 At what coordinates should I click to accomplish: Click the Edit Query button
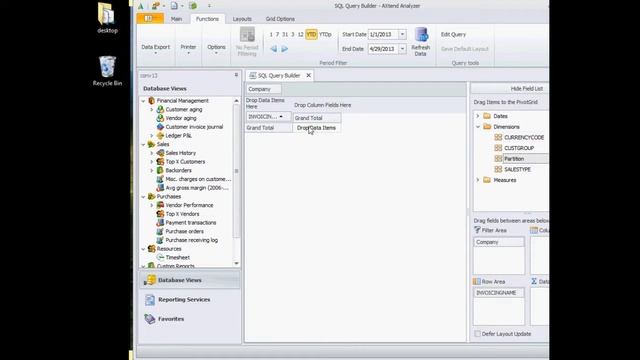[x=453, y=35]
